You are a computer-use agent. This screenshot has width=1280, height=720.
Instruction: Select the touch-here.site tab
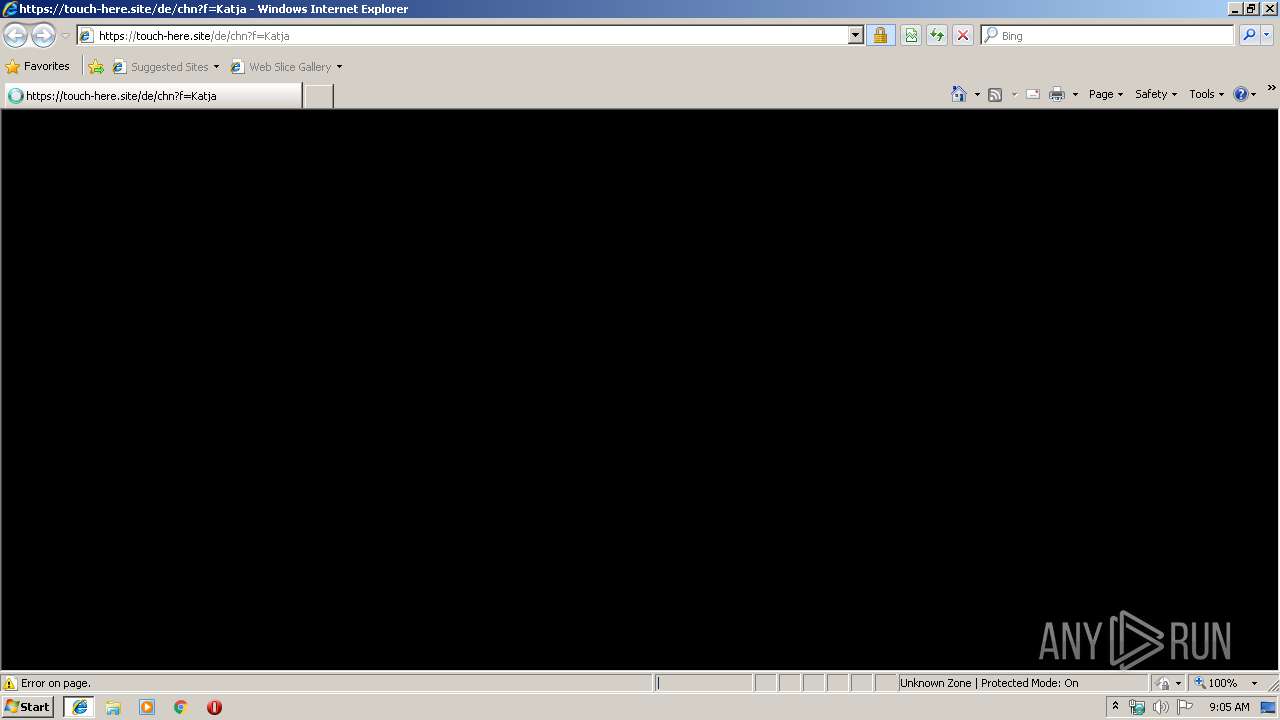(x=152, y=95)
